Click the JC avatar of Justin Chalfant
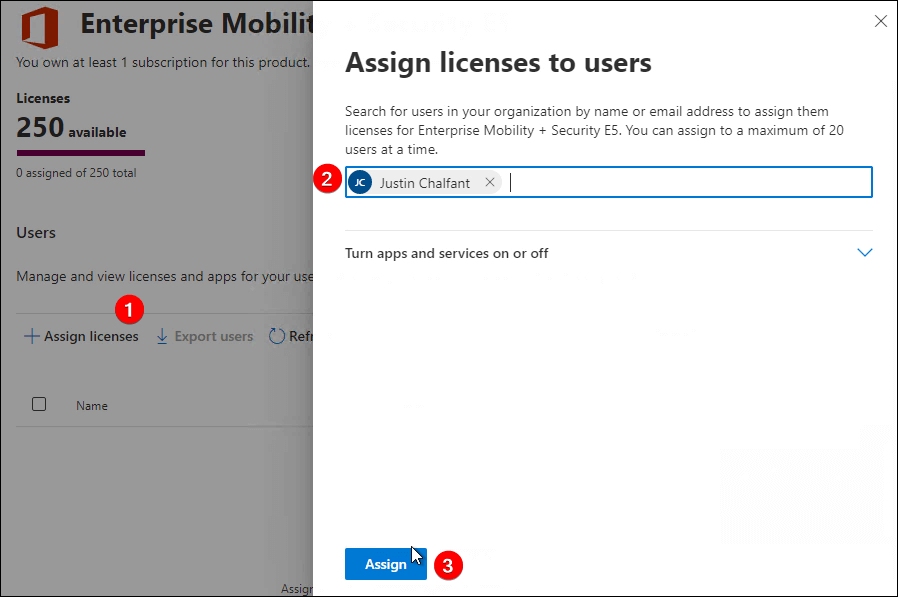The width and height of the screenshot is (898, 597). 360,182
